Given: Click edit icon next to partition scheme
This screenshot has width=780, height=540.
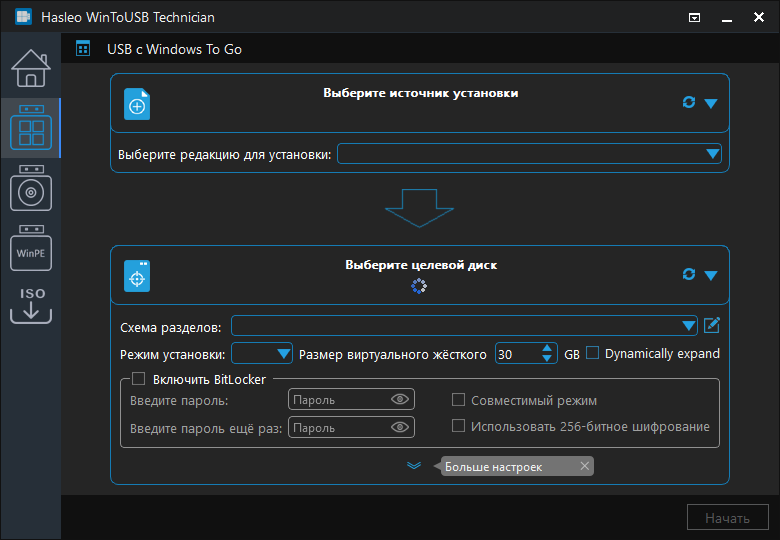Looking at the screenshot, I should coord(712,325).
